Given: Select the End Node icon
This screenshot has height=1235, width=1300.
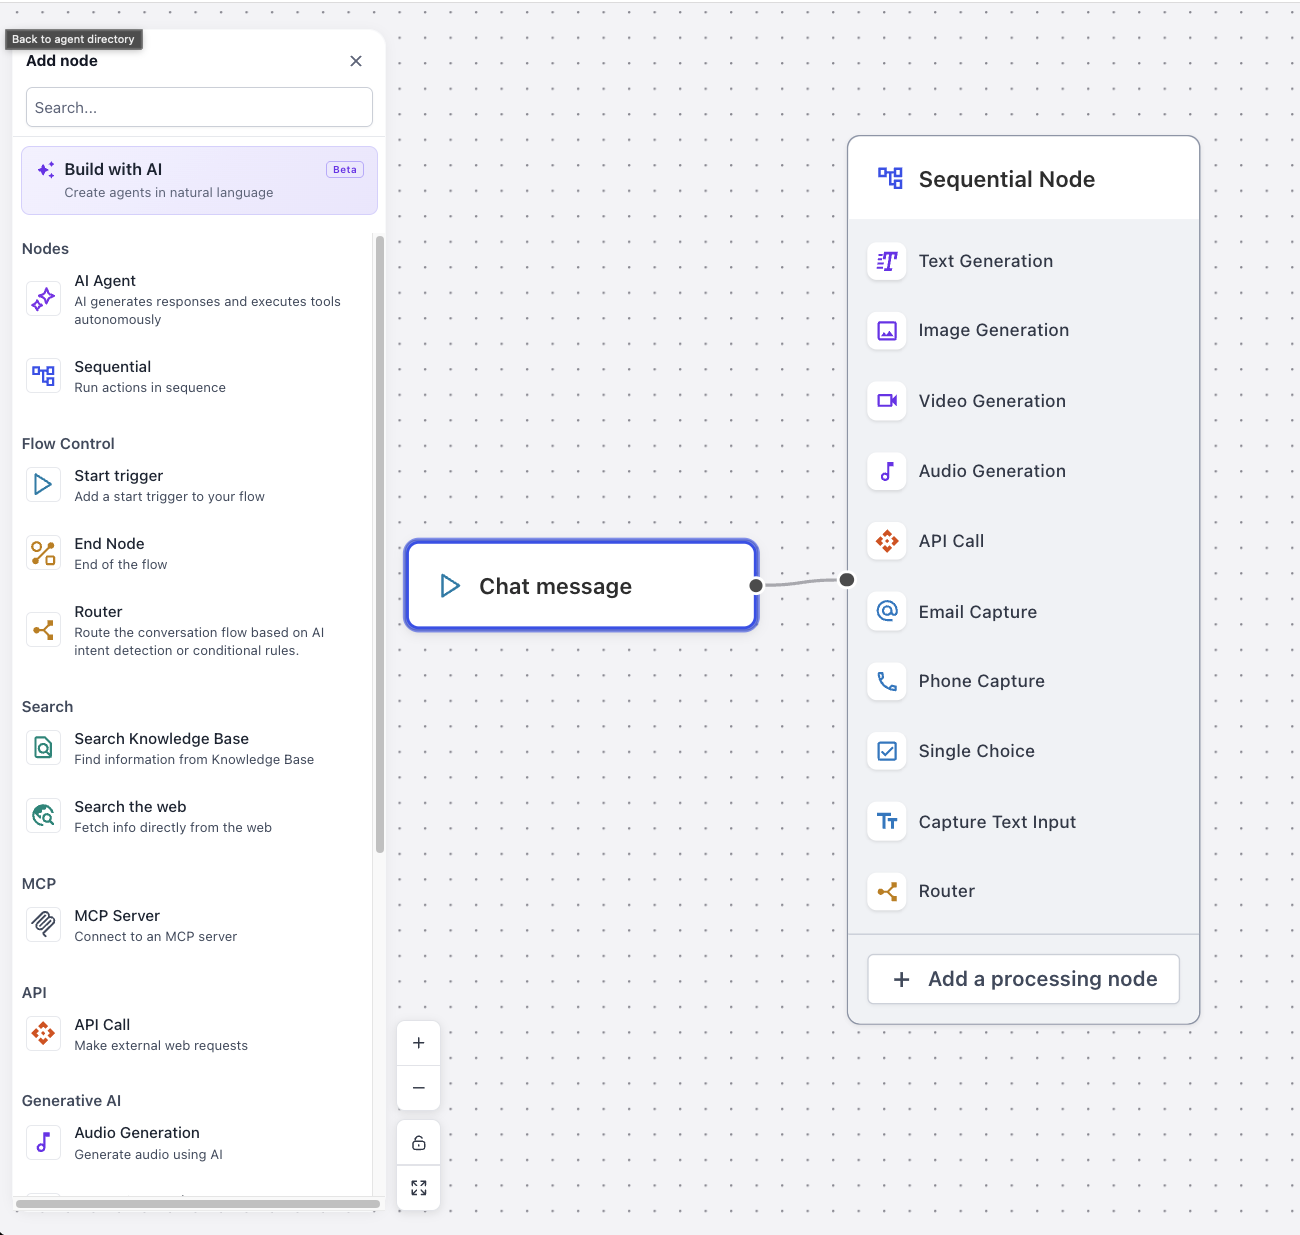Looking at the screenshot, I should coord(43,553).
